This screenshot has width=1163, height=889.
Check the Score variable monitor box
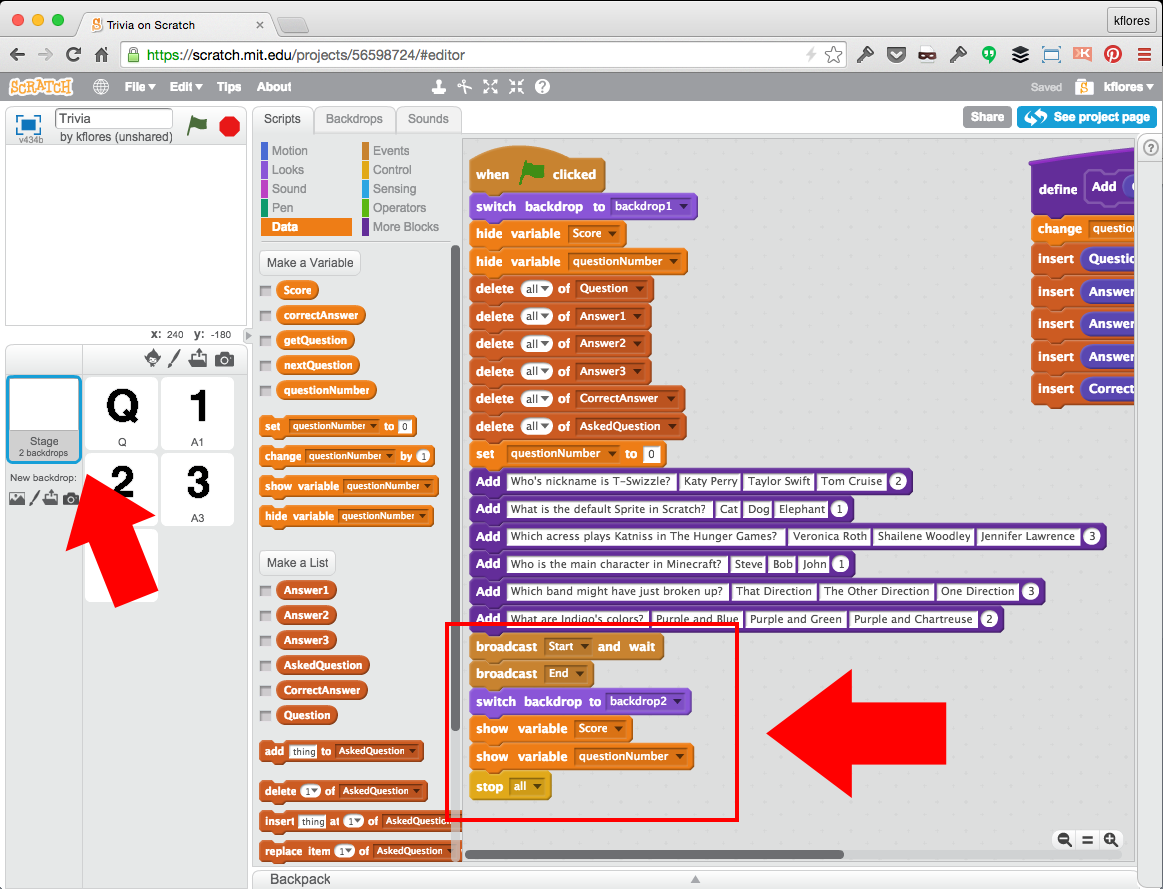click(266, 291)
